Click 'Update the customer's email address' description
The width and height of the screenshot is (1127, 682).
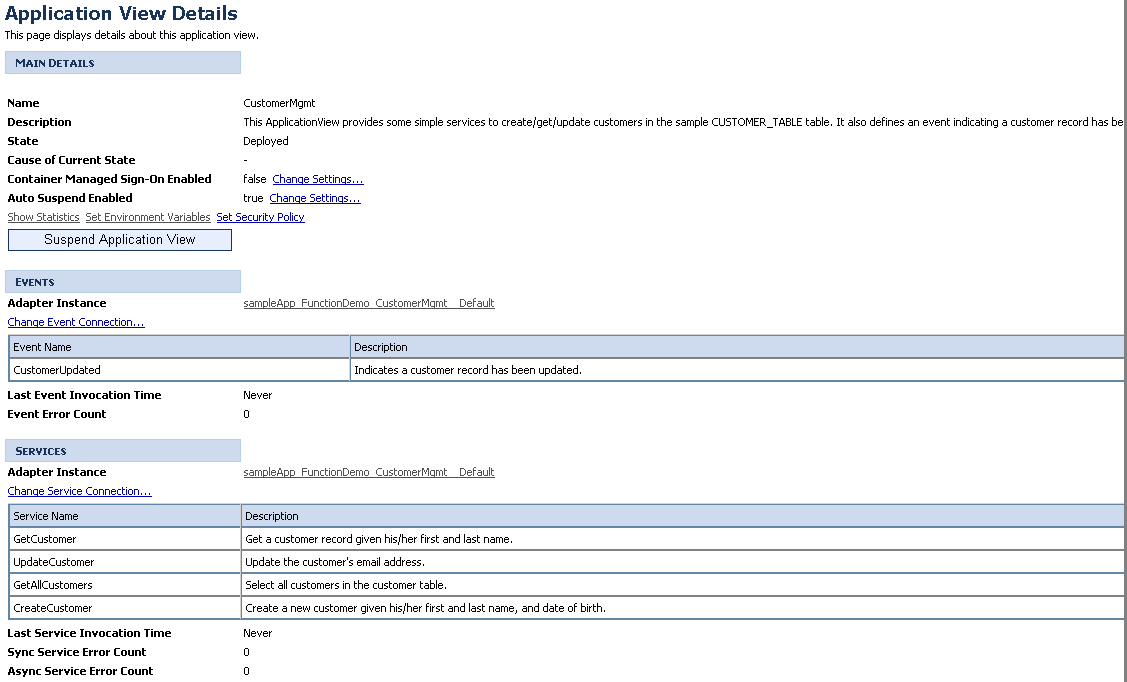pos(335,562)
